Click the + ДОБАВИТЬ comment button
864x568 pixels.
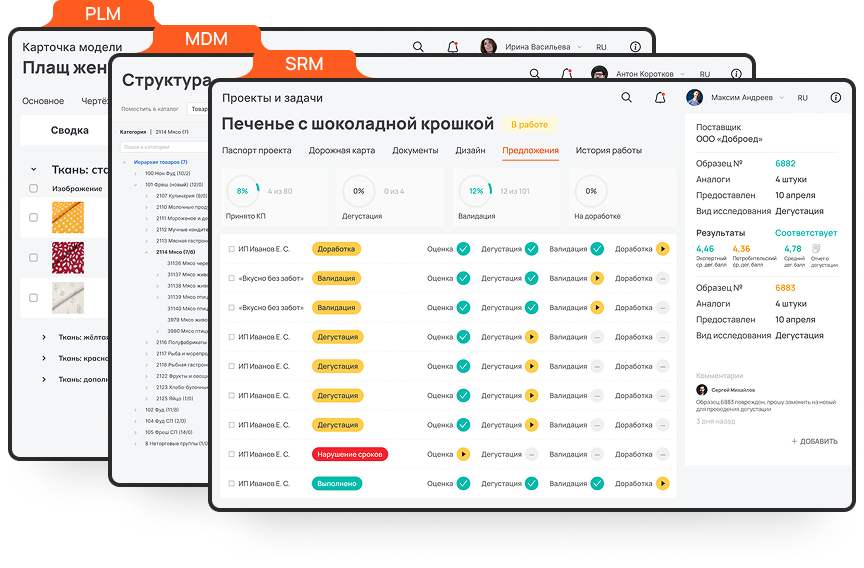tap(814, 441)
